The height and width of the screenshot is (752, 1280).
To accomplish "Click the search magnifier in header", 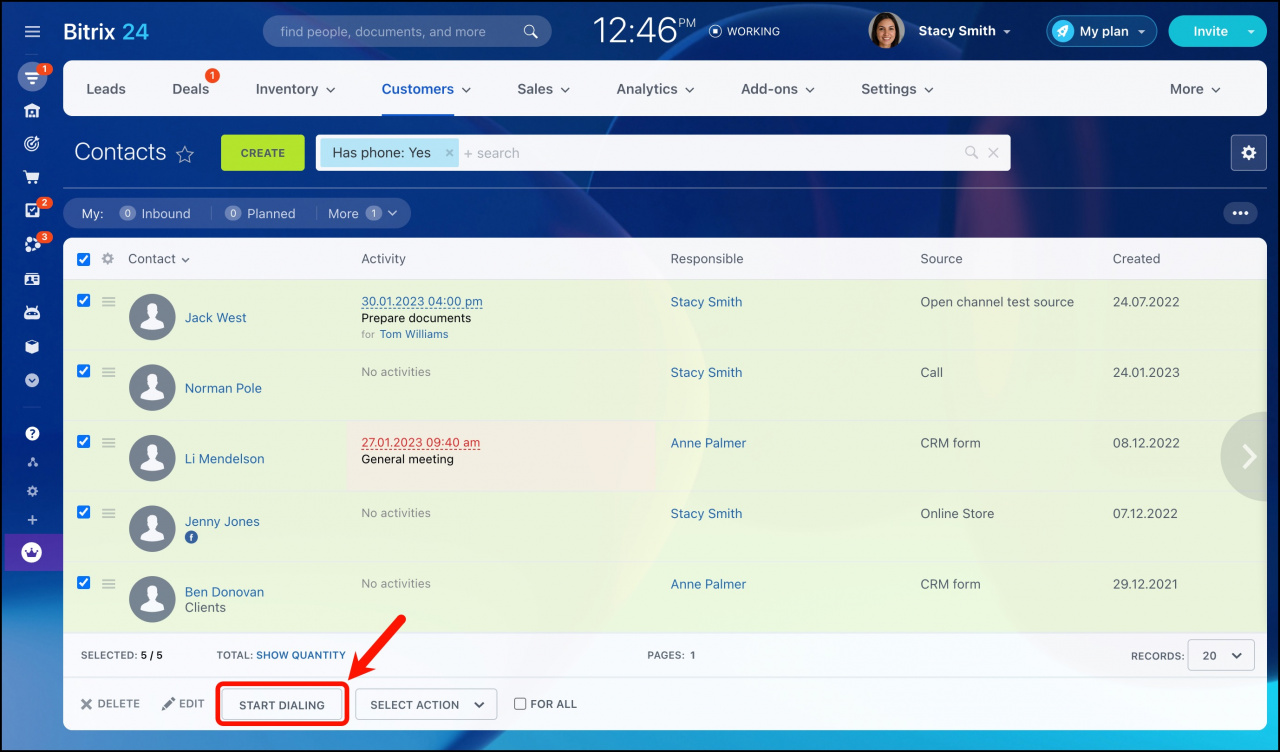I will point(531,32).
